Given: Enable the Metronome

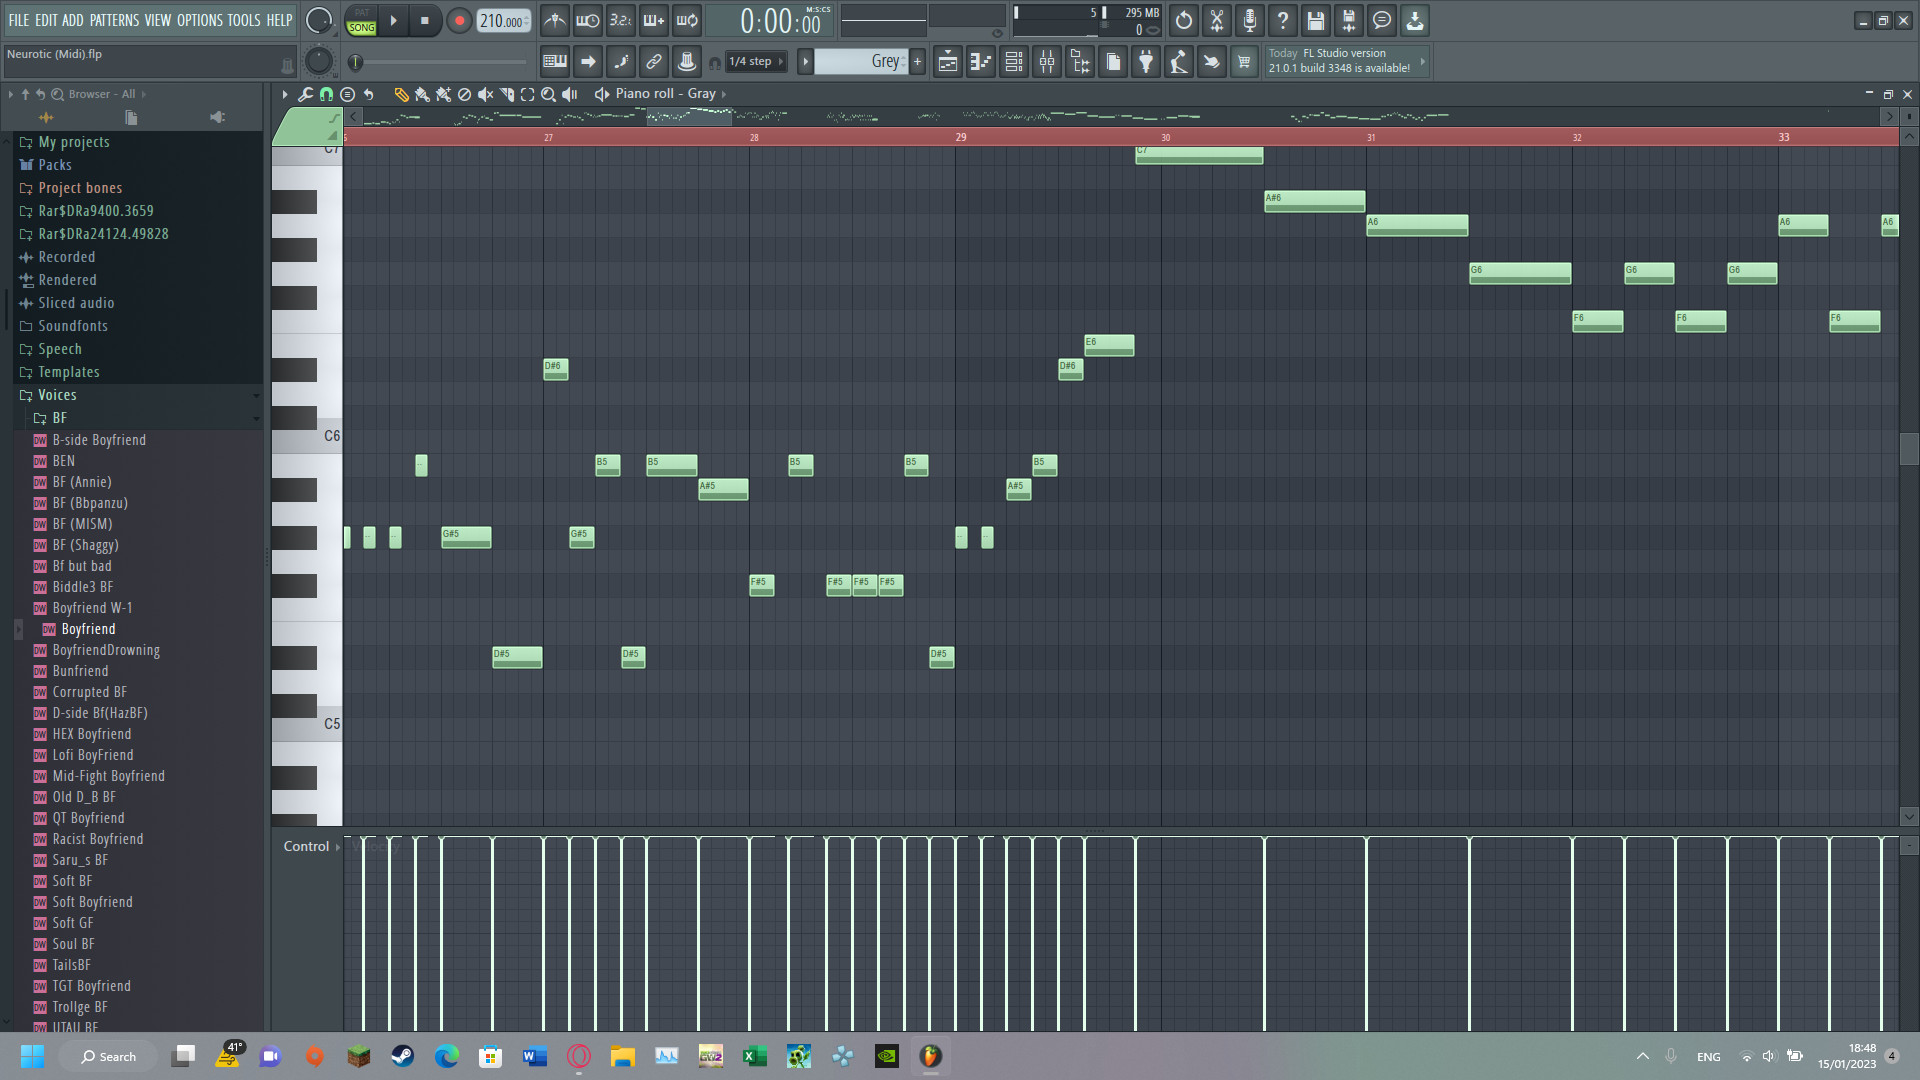Looking at the screenshot, I should tap(554, 20).
